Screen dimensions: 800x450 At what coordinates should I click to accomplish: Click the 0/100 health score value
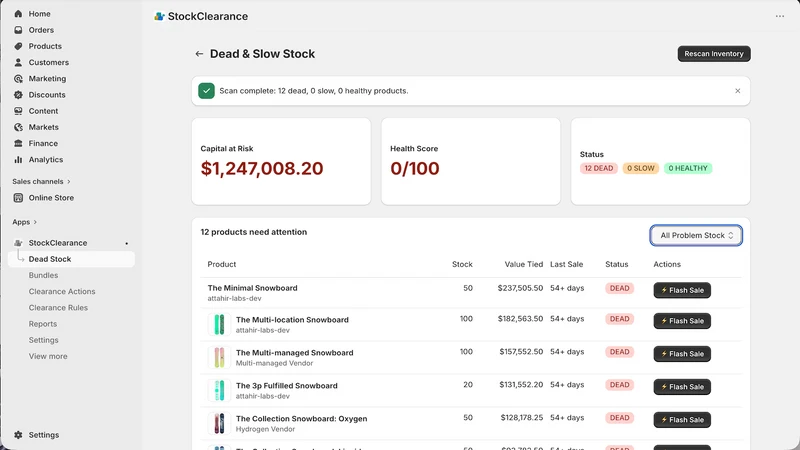pyautogui.click(x=414, y=168)
